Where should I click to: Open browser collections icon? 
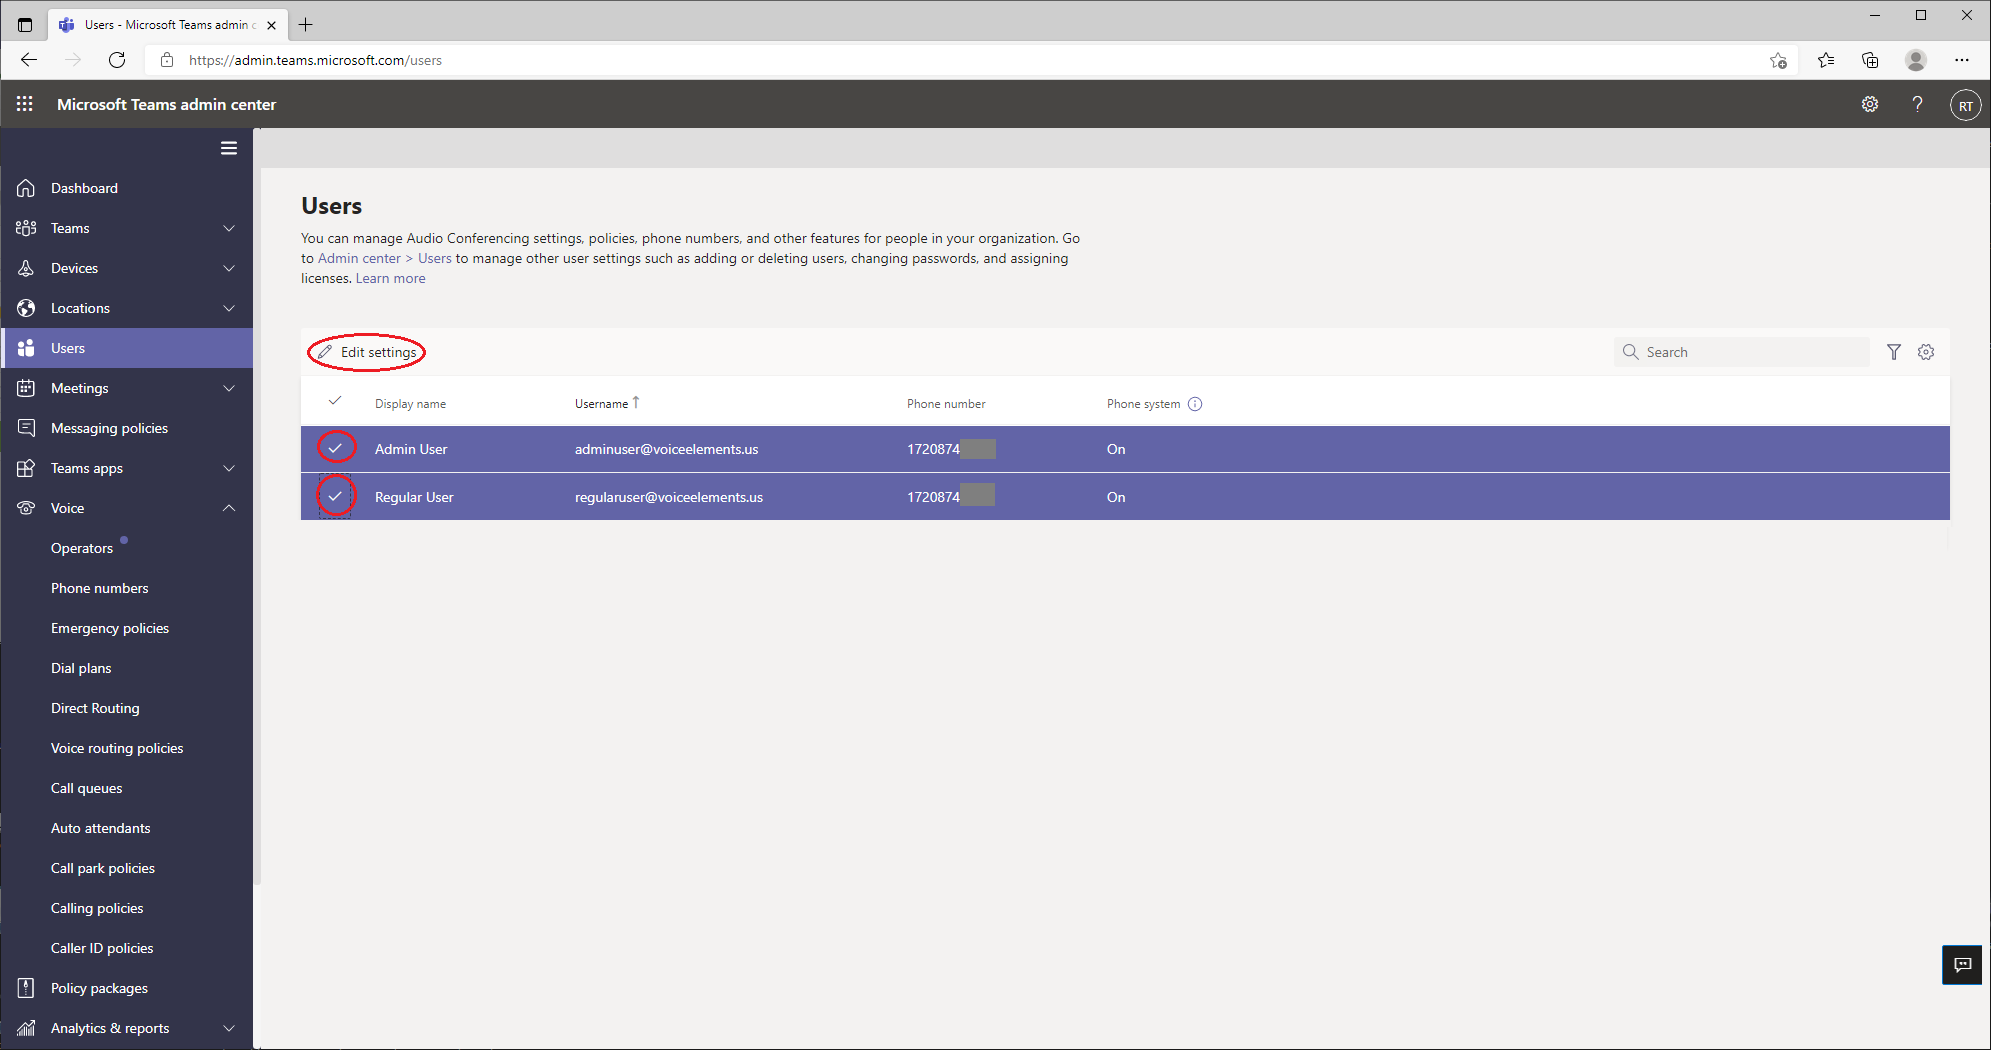[1870, 60]
